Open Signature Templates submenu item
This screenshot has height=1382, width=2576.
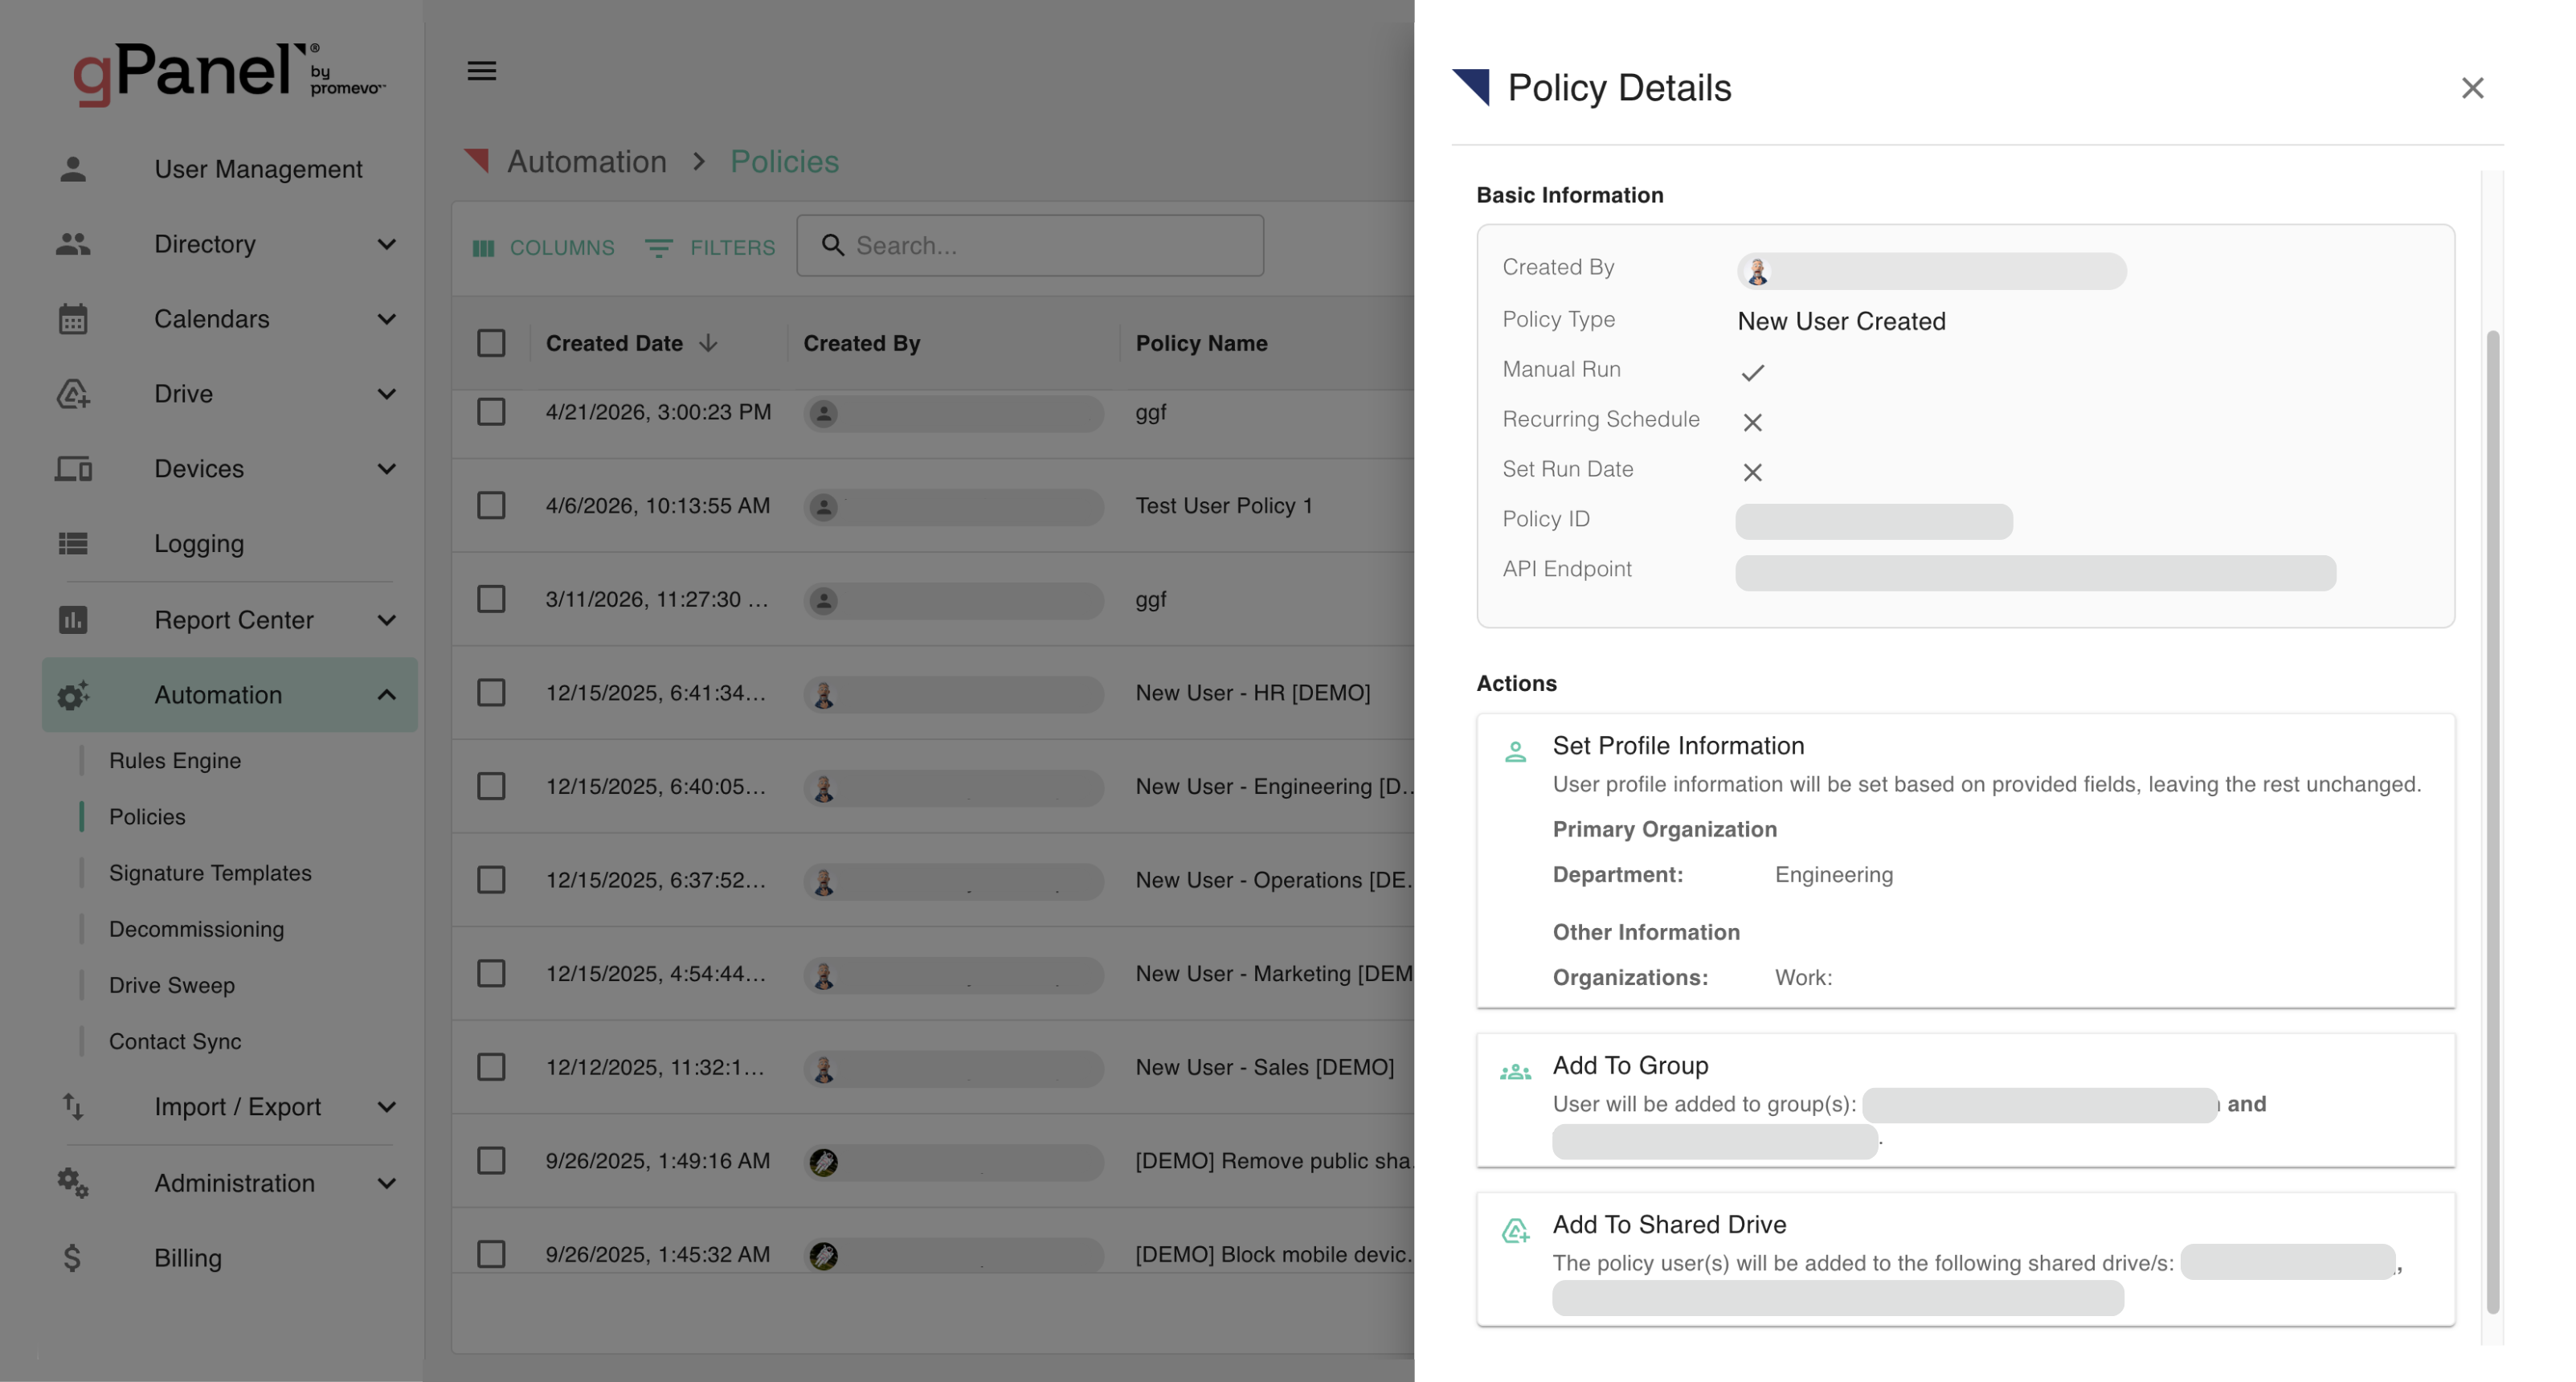[x=210, y=873]
